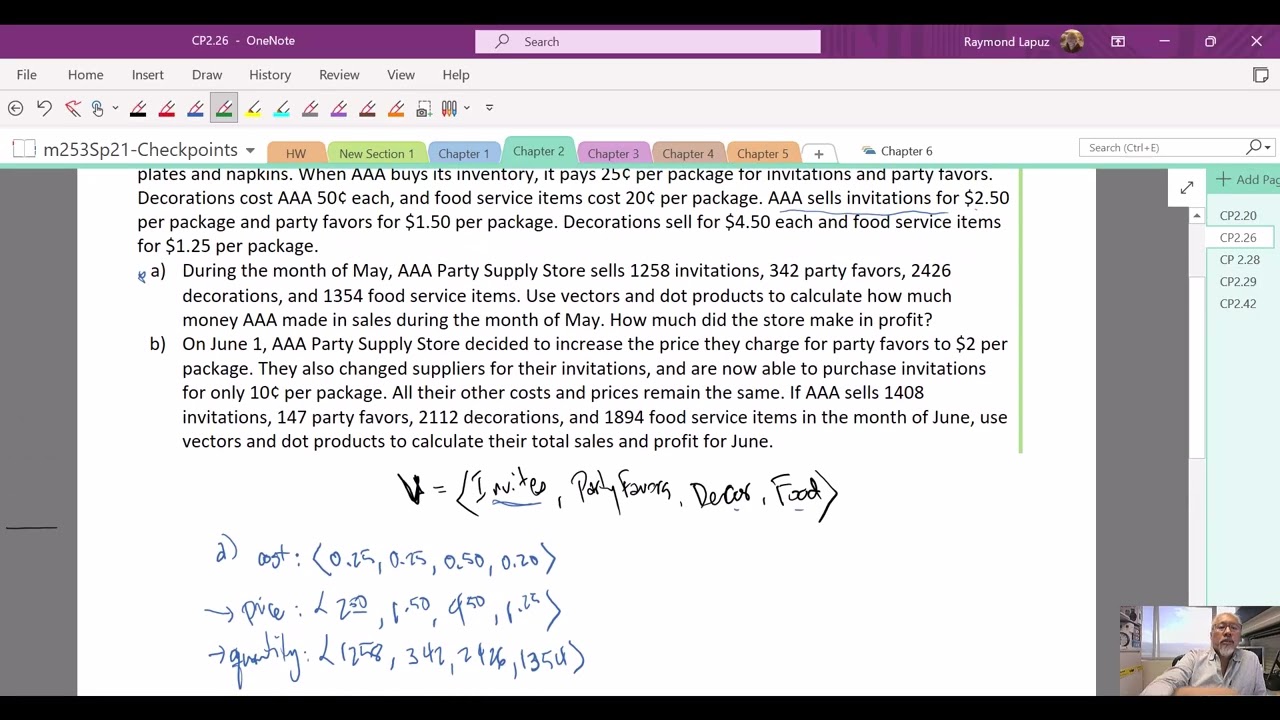Viewport: 1280px width, 720px height.
Task: Switch to the Chapter 5 section tab
Action: click(763, 154)
